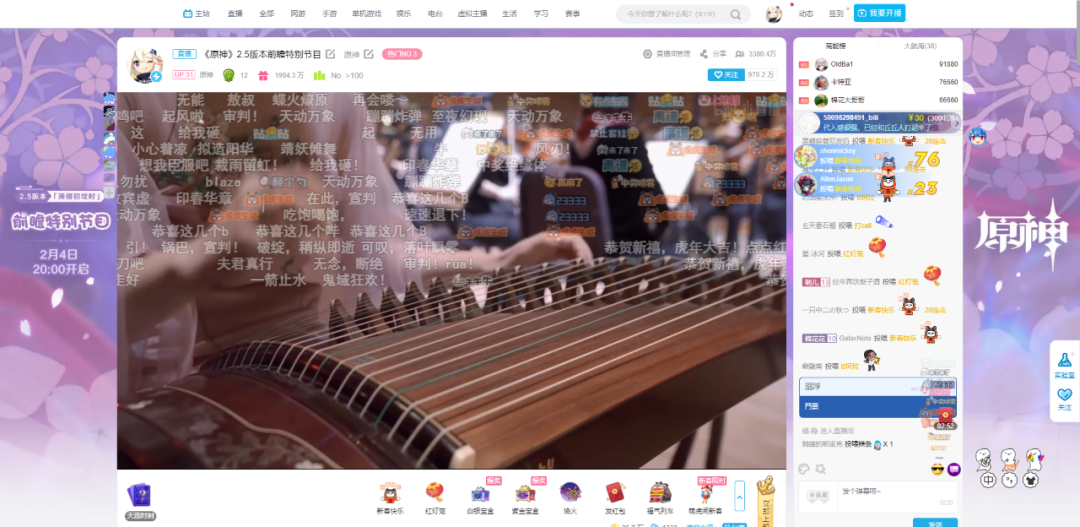Open the user avatar menu in header
1080x527 pixels.
coord(774,14)
